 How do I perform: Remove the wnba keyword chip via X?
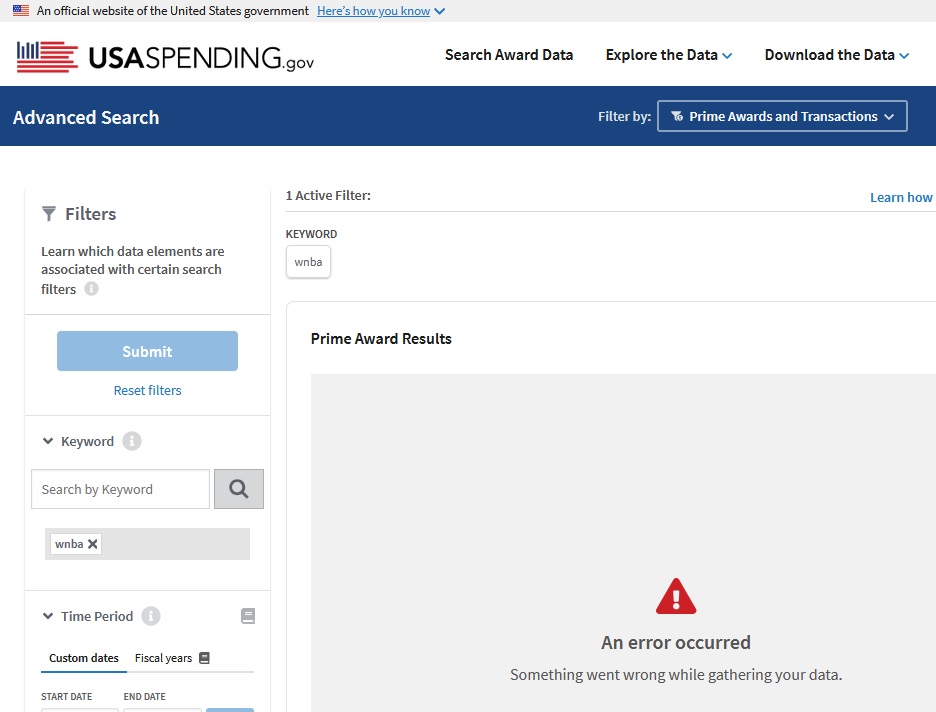pos(93,544)
